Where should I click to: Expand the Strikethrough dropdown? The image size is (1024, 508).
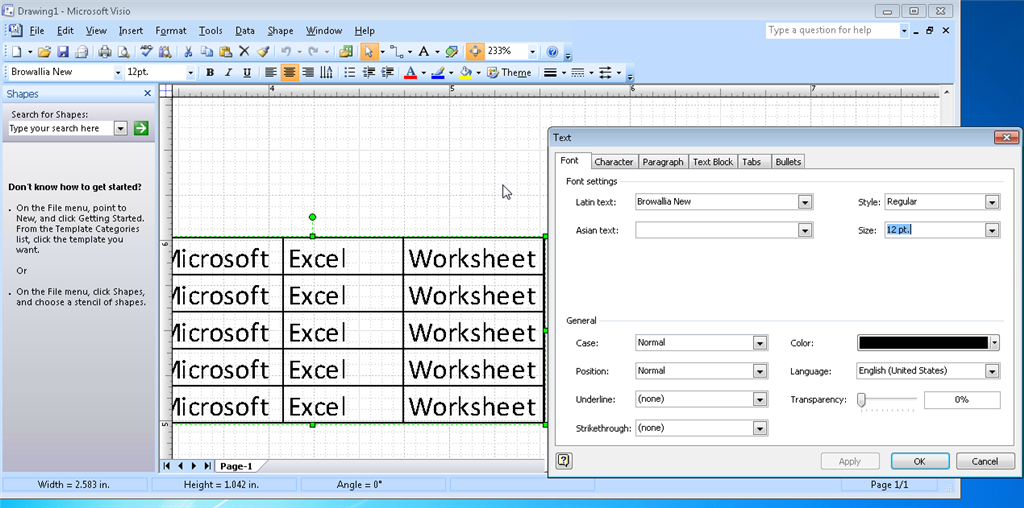point(760,428)
